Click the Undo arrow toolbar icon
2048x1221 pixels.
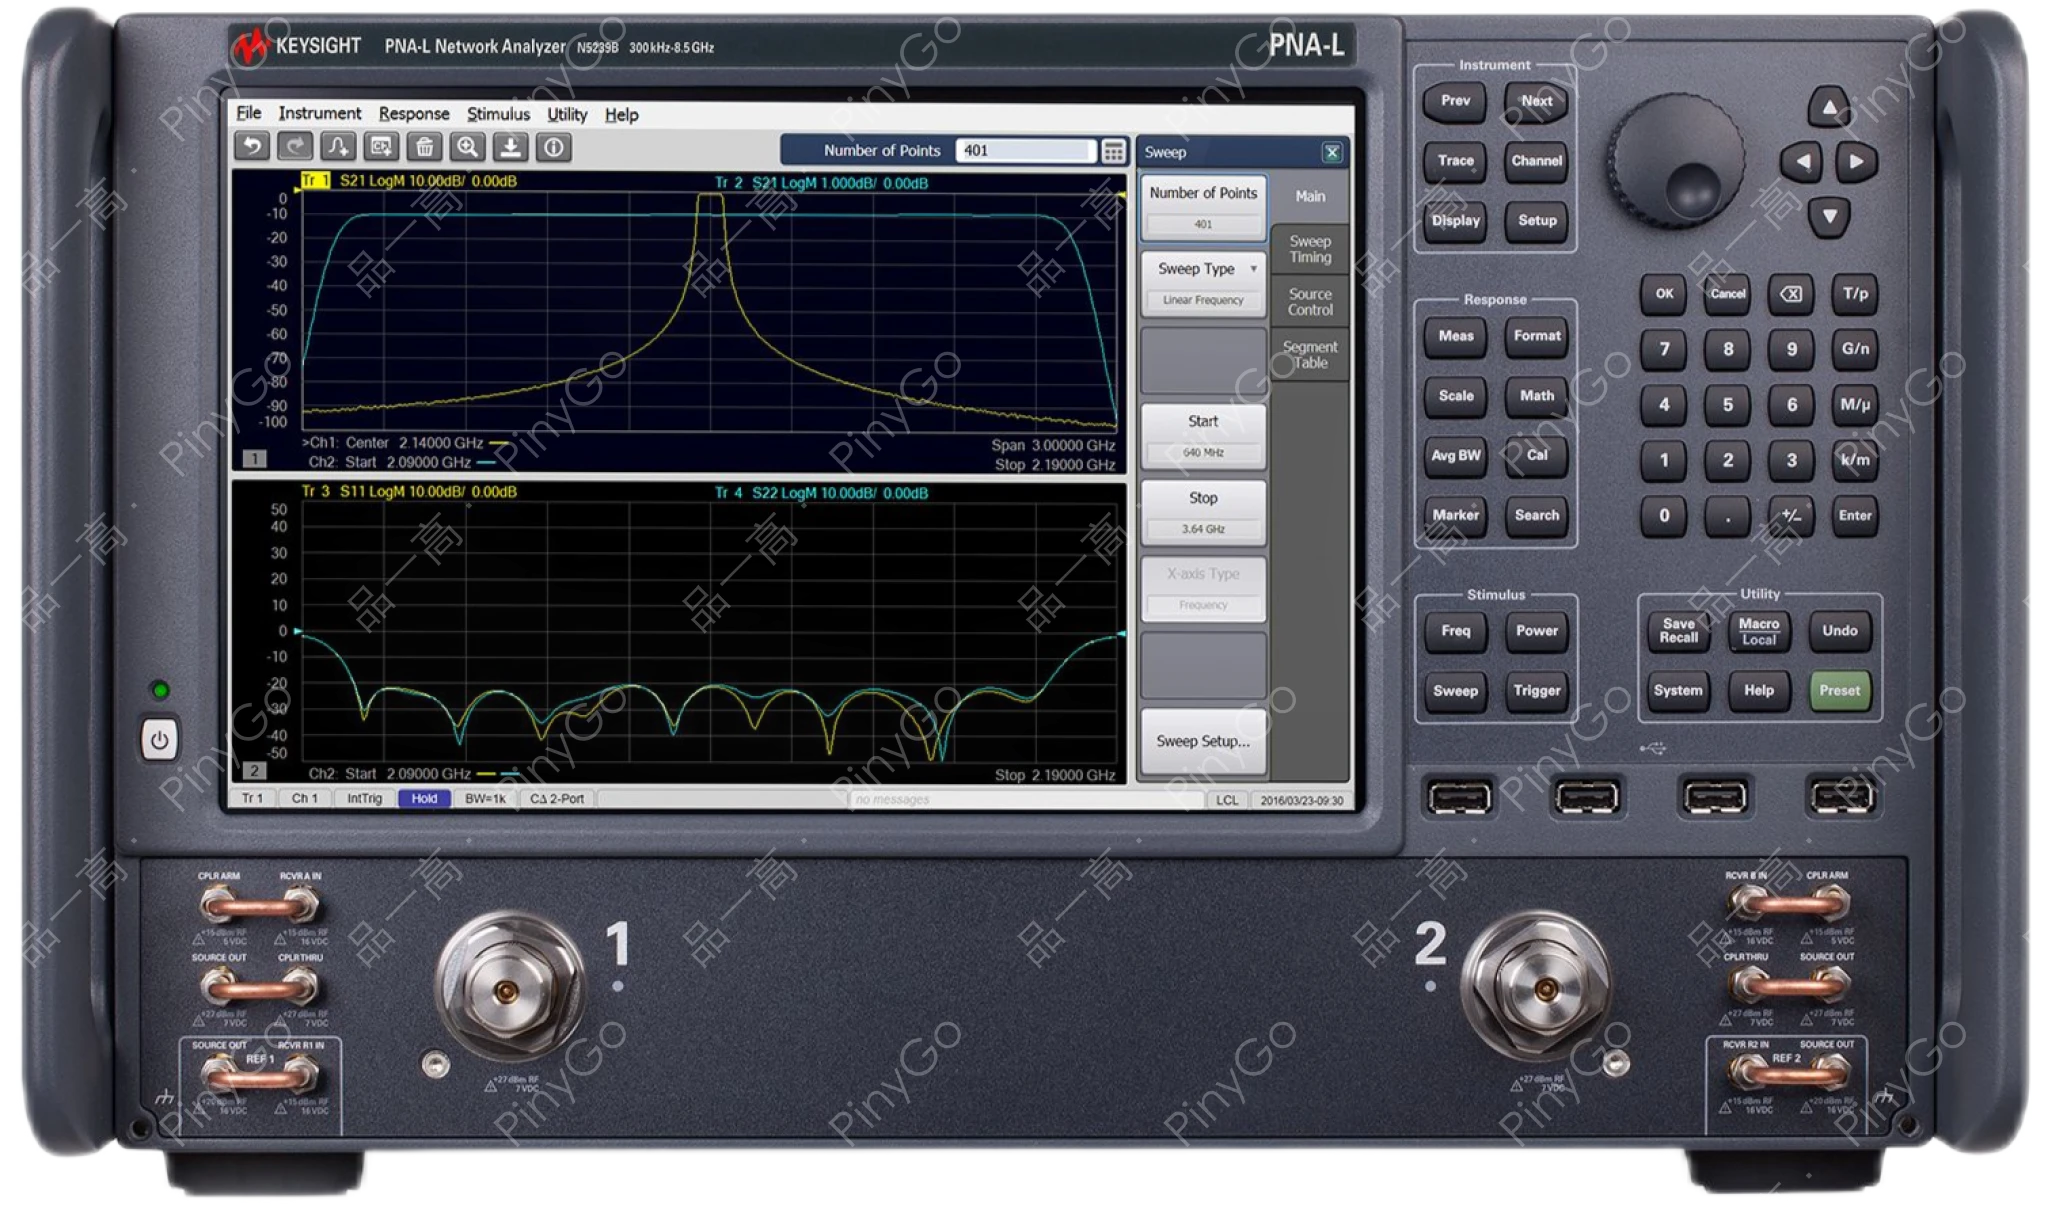tap(252, 147)
